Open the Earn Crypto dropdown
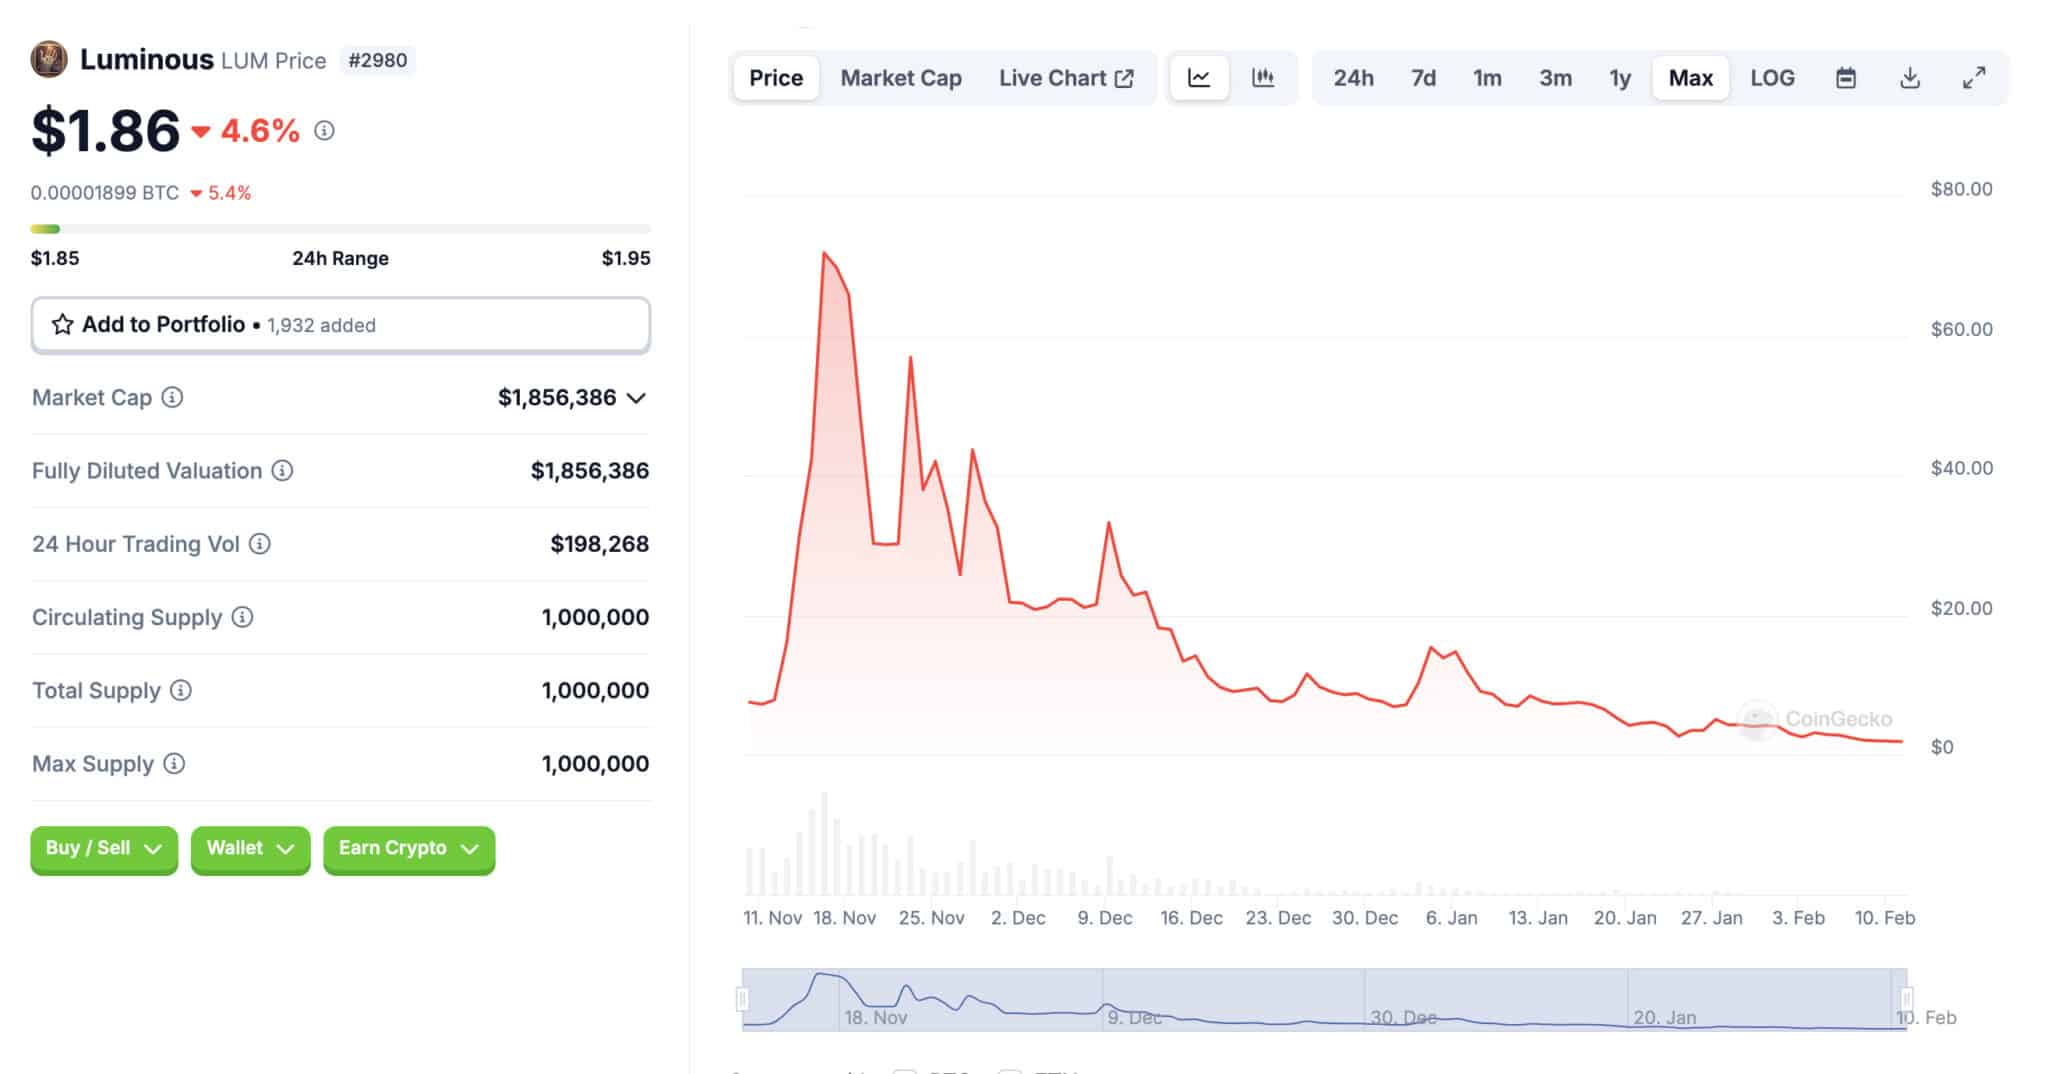The width and height of the screenshot is (2048, 1074). pos(409,849)
